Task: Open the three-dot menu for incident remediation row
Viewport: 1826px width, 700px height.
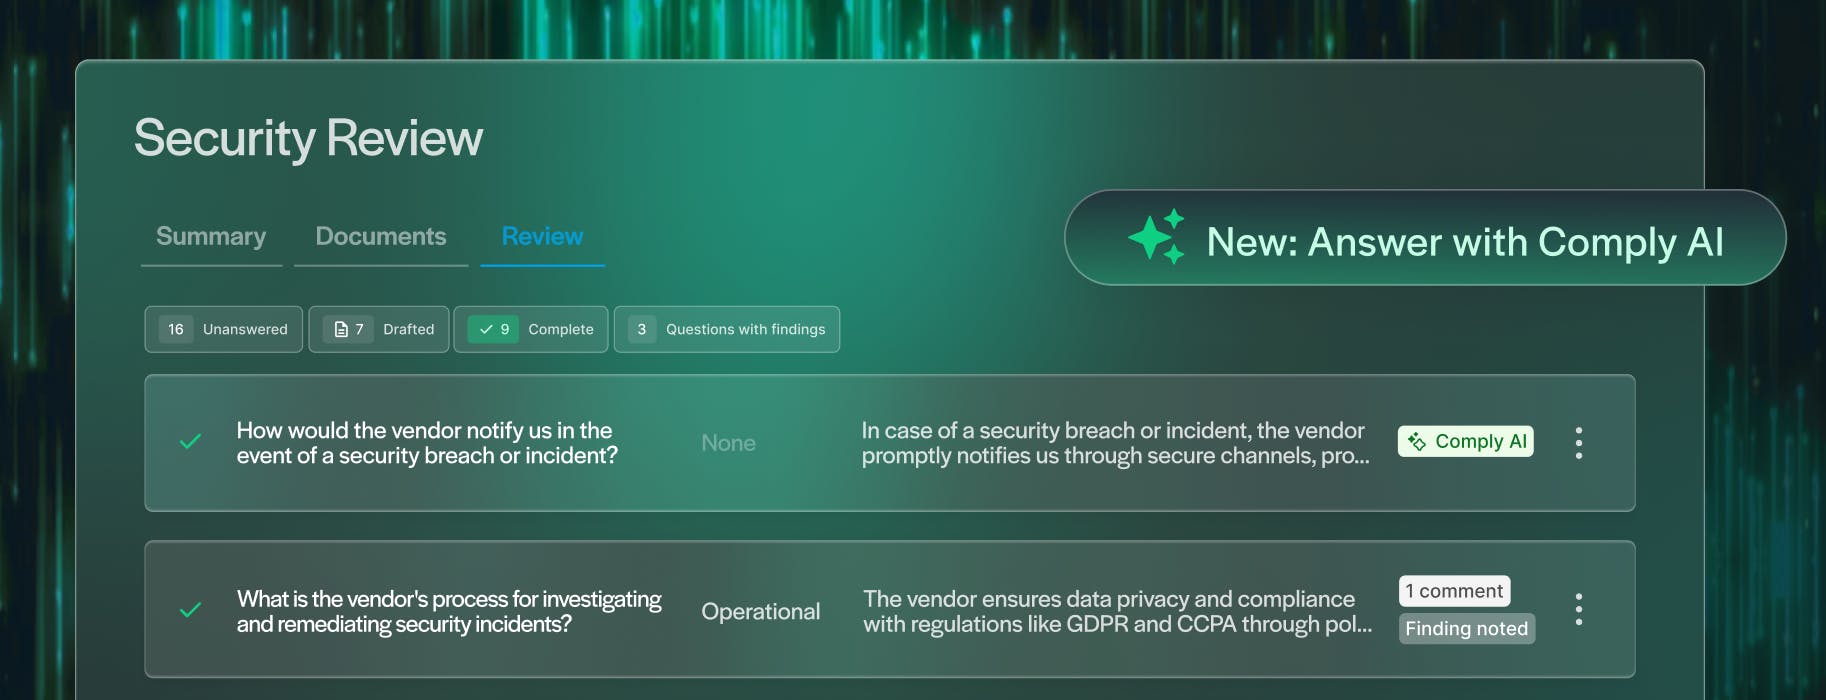Action: coord(1578,609)
